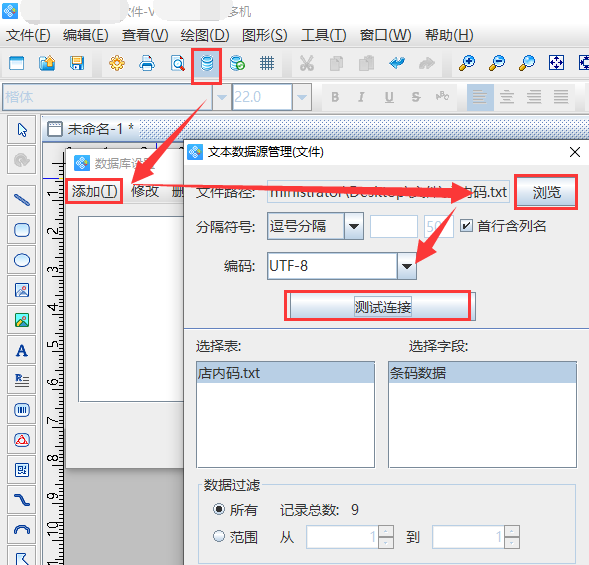589x565 pixels.
Task: Set center text alignment
Action: 507,97
